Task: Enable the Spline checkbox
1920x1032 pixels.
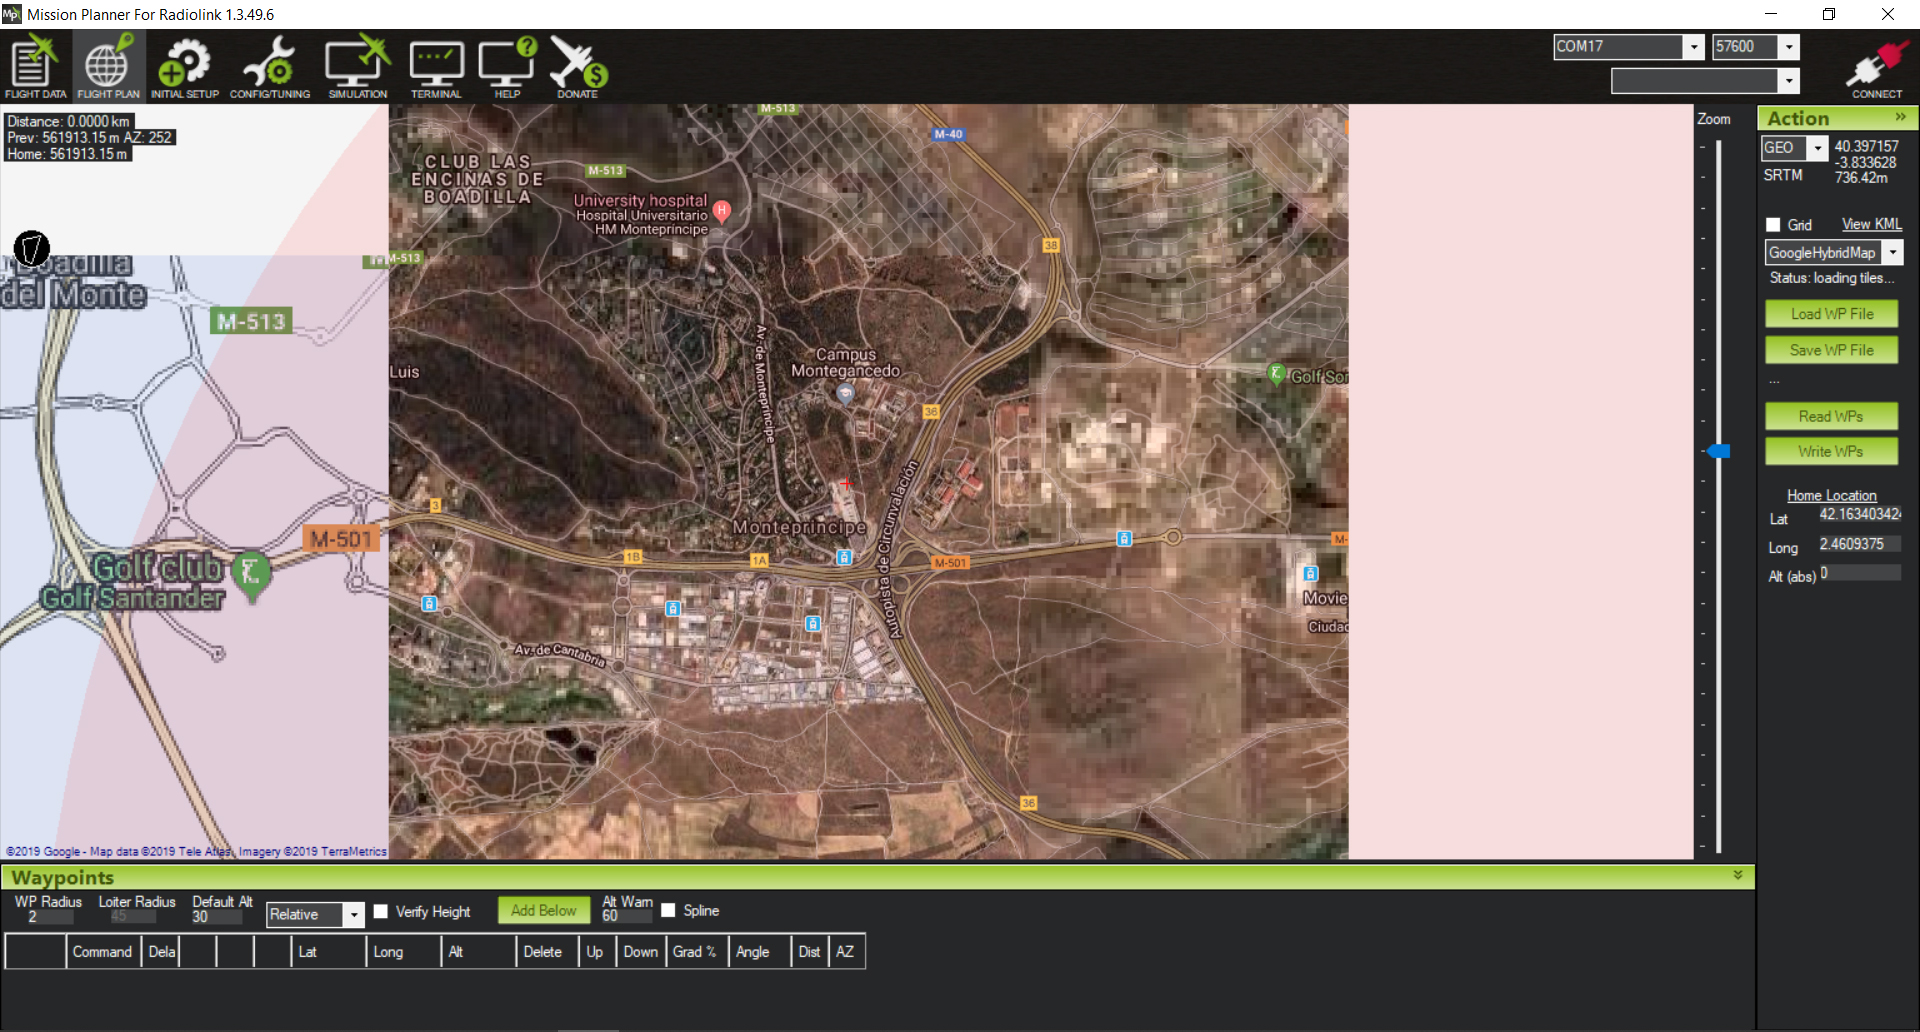Action: (668, 911)
